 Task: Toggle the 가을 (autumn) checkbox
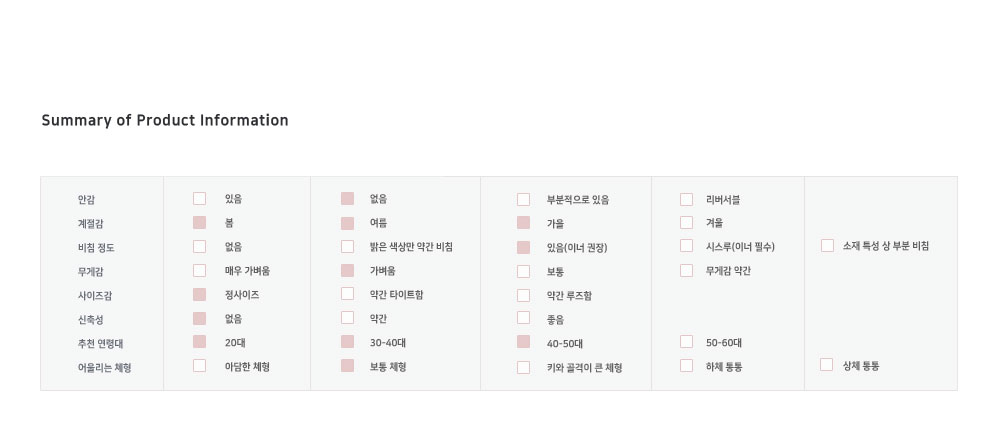pyautogui.click(x=523, y=223)
